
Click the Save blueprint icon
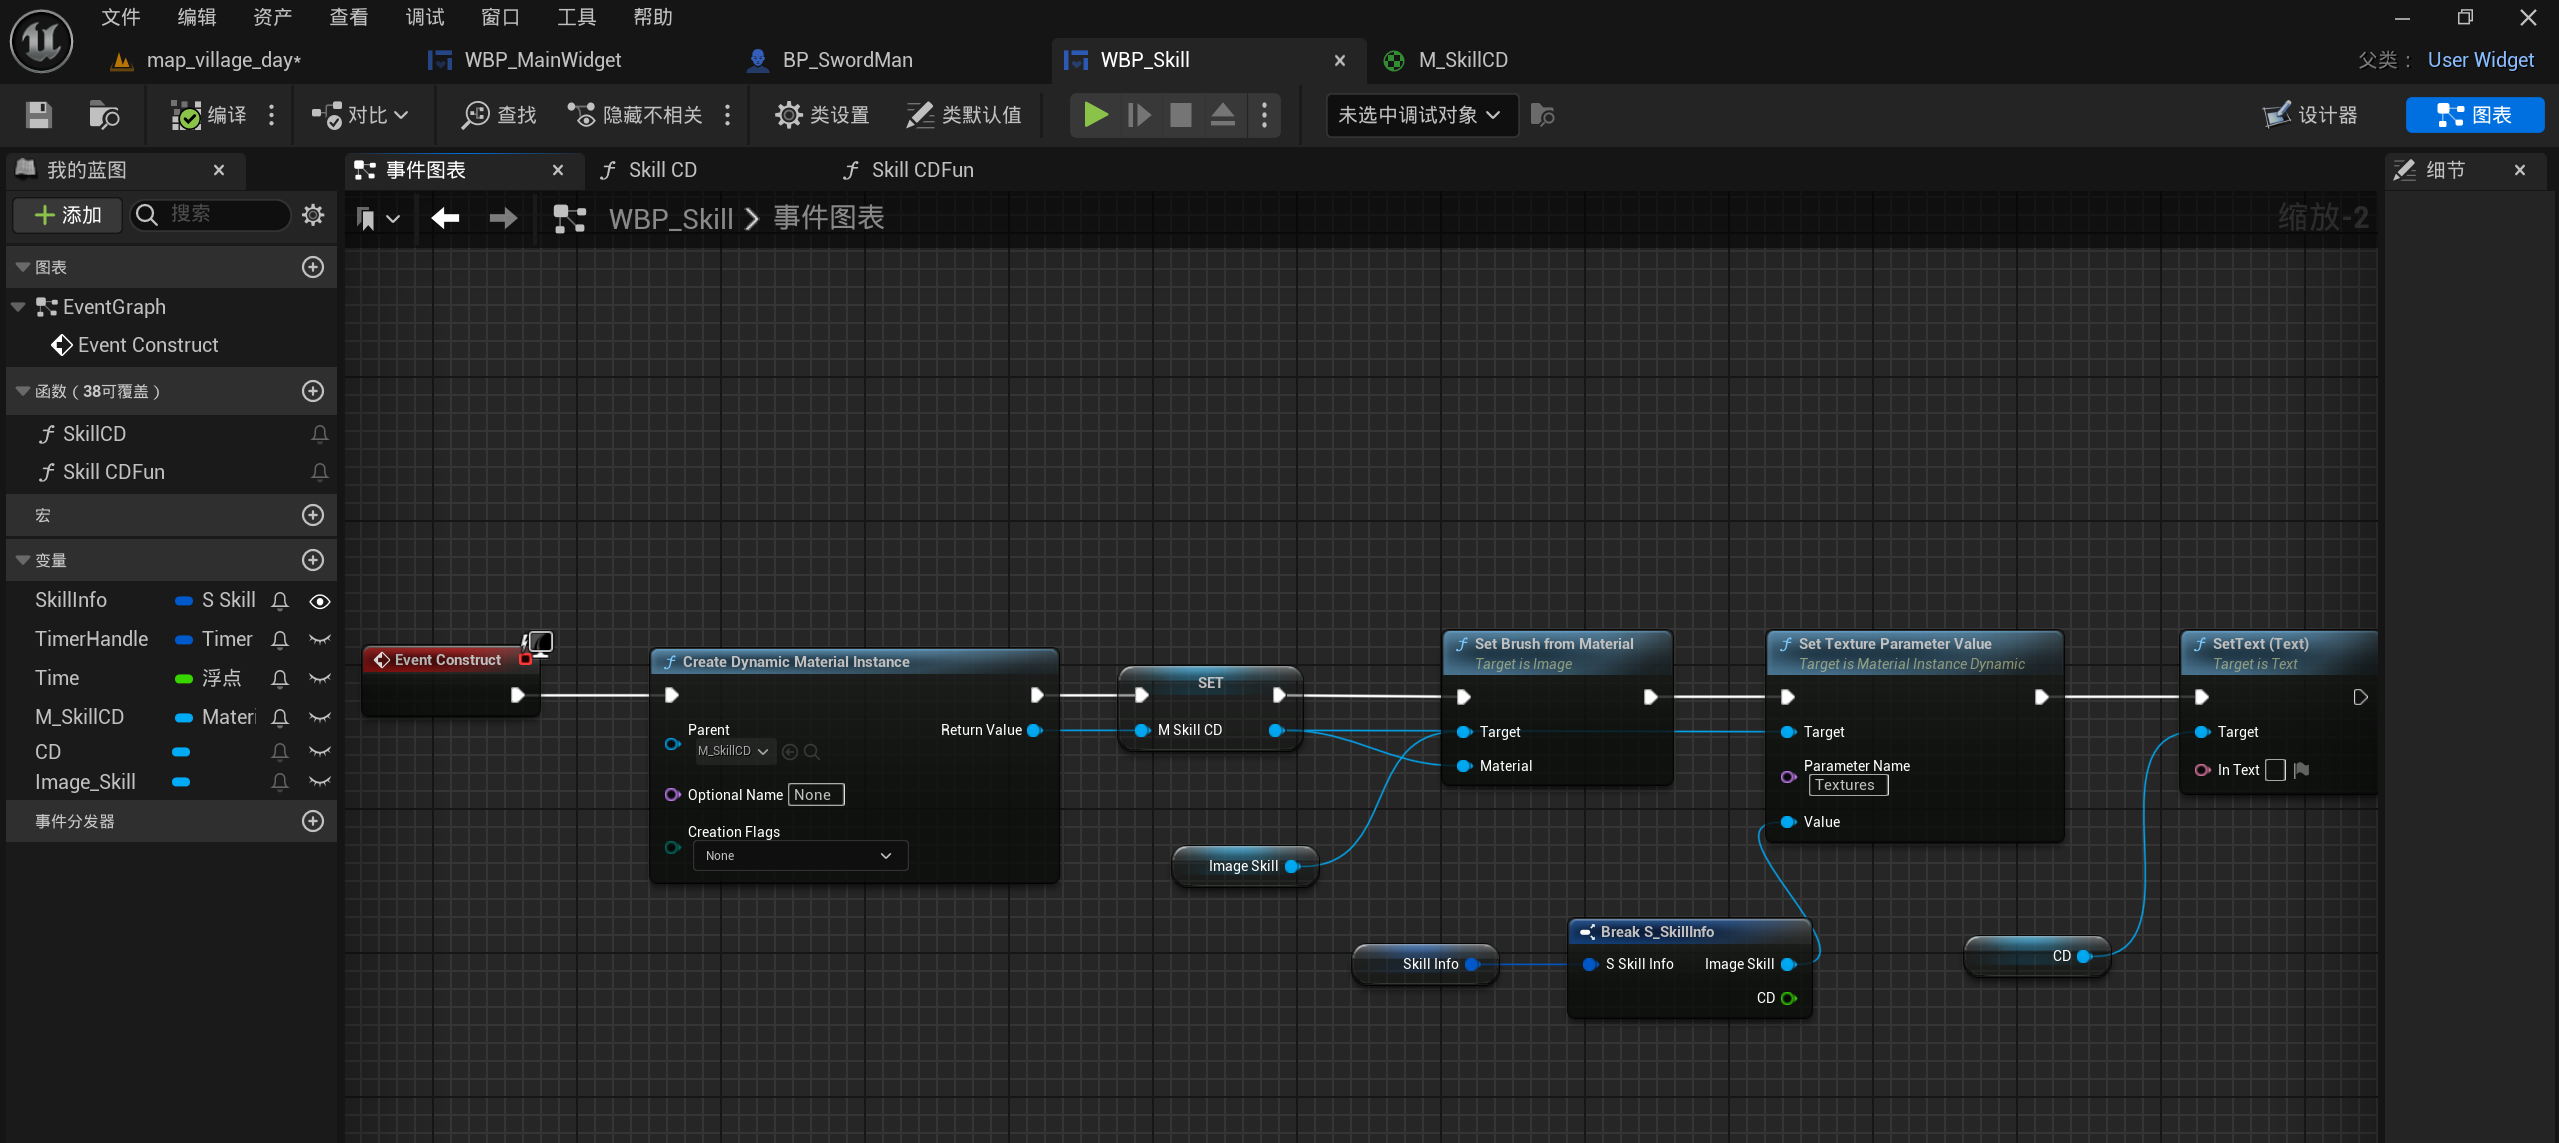click(x=38, y=115)
